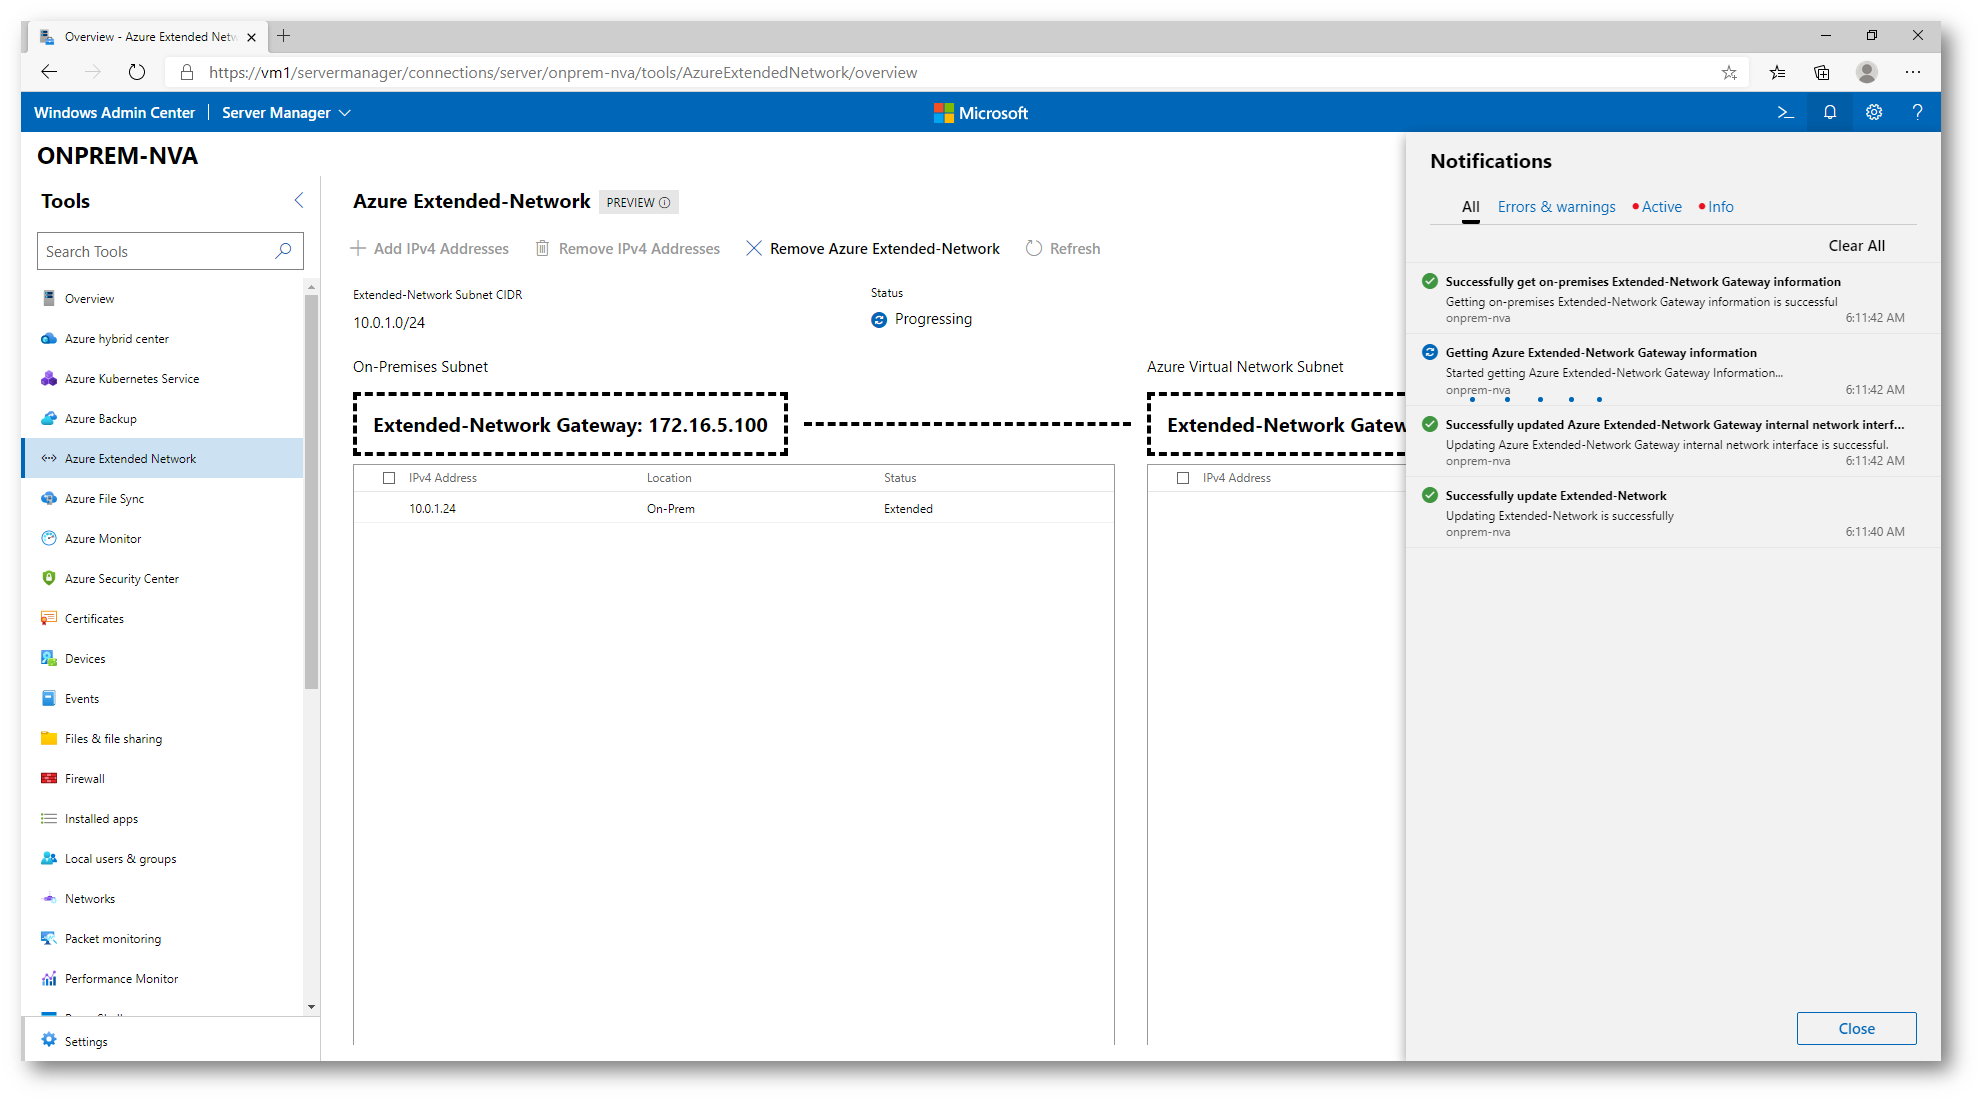Click Add IPv4 Addresses

pyautogui.click(x=429, y=249)
